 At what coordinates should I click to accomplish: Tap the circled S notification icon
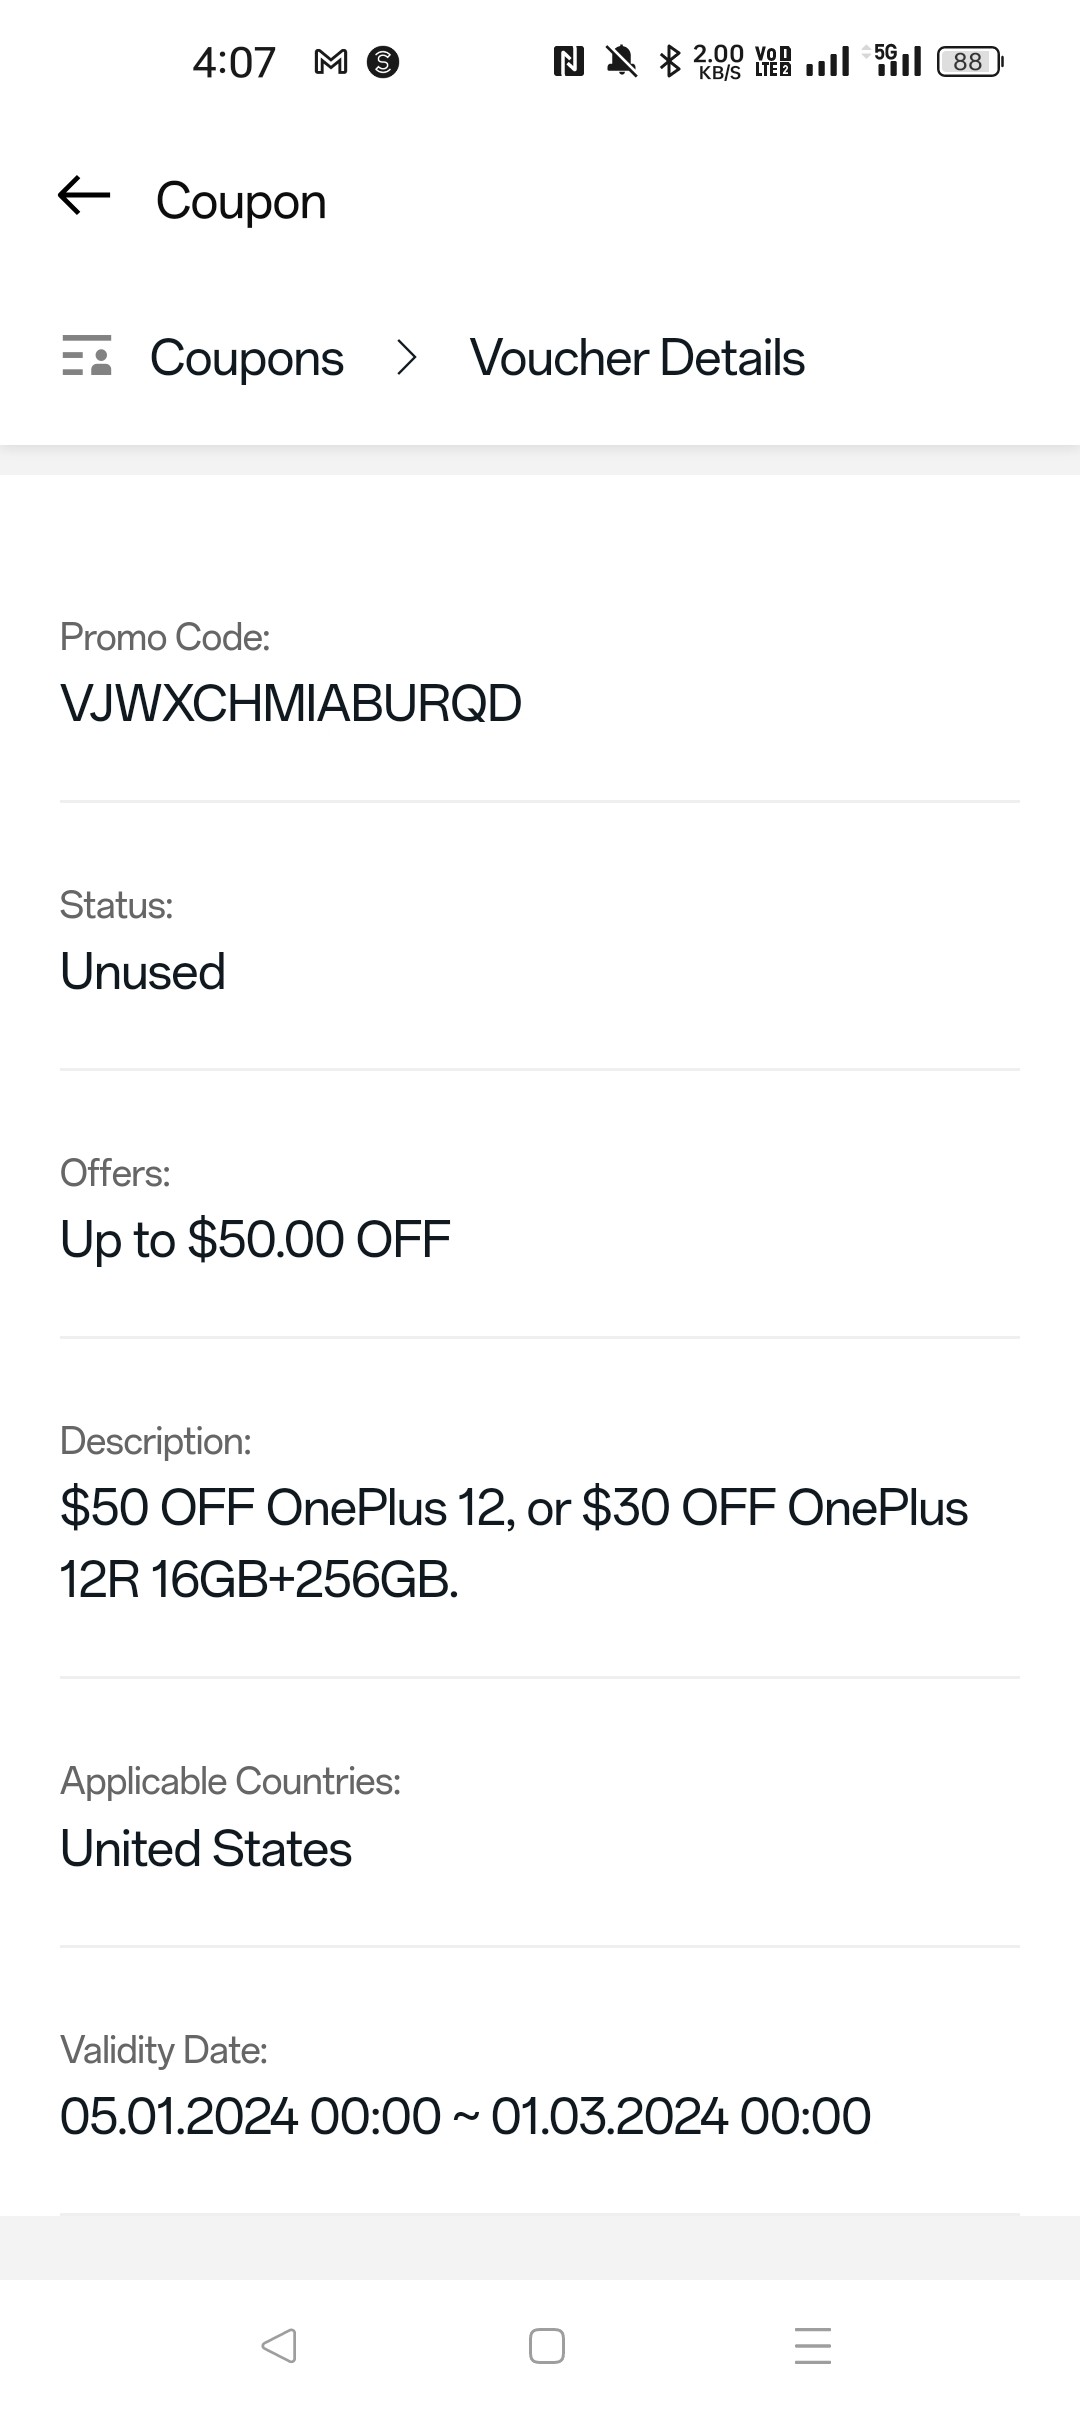pyautogui.click(x=383, y=62)
